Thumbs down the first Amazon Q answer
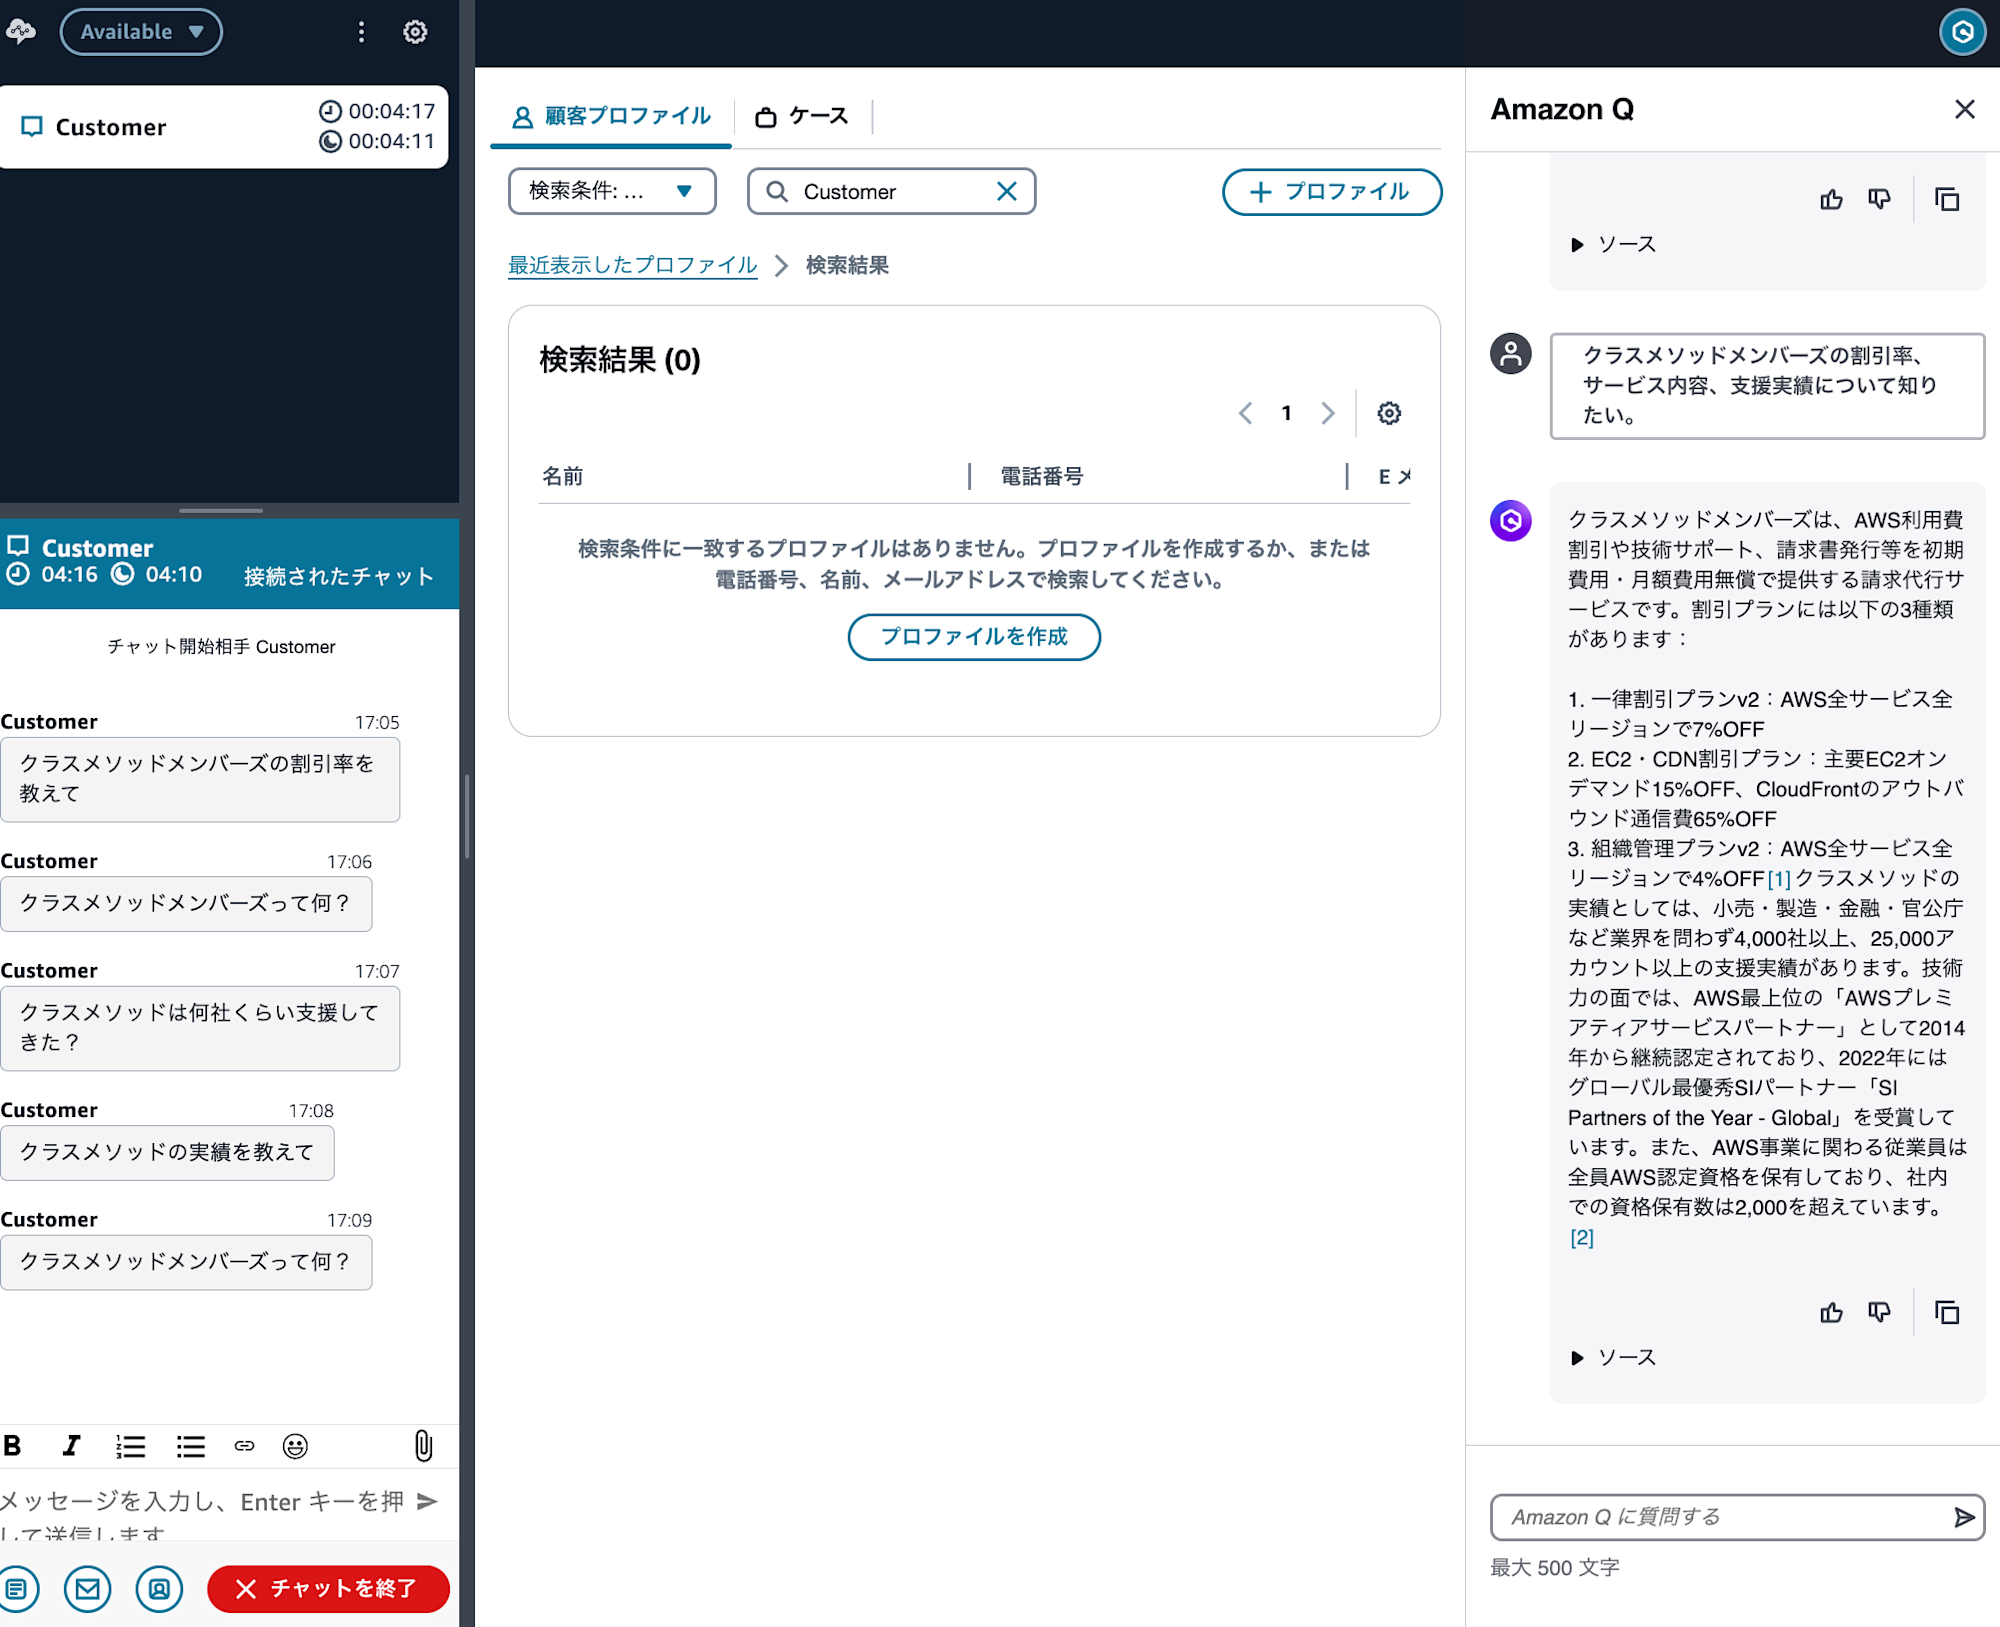The width and height of the screenshot is (2000, 1627). click(x=1879, y=199)
